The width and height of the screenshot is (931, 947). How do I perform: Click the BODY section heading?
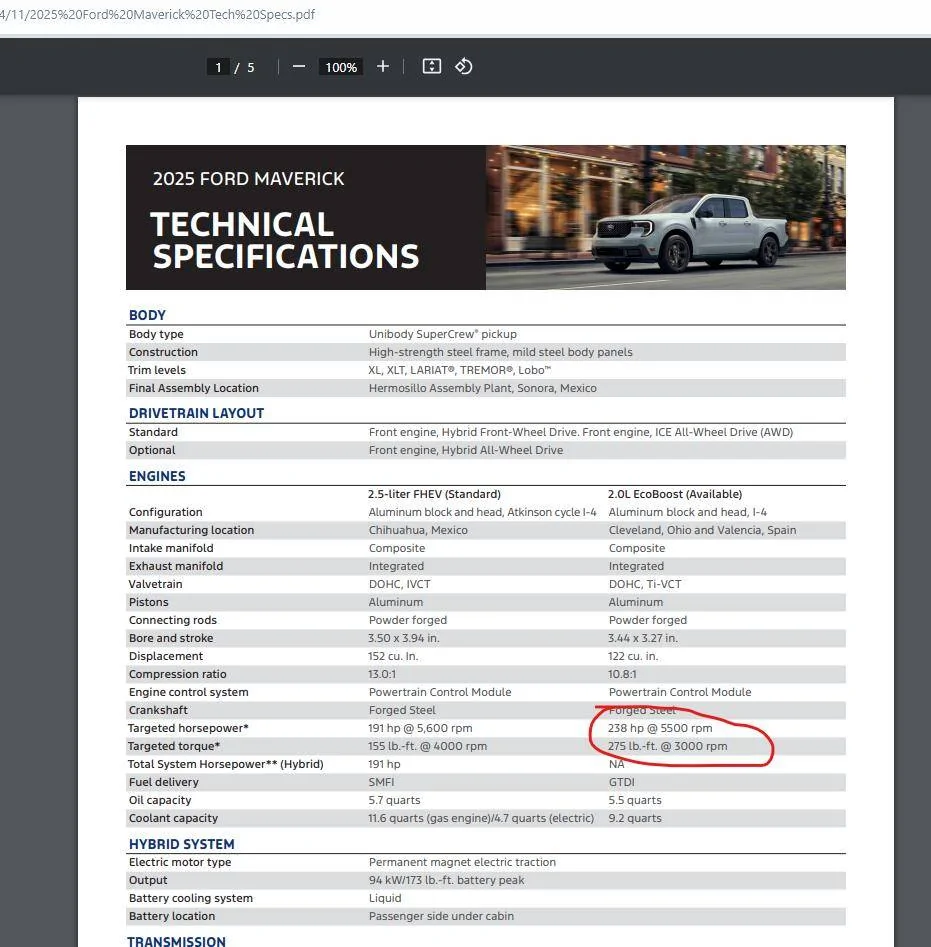[x=147, y=315]
